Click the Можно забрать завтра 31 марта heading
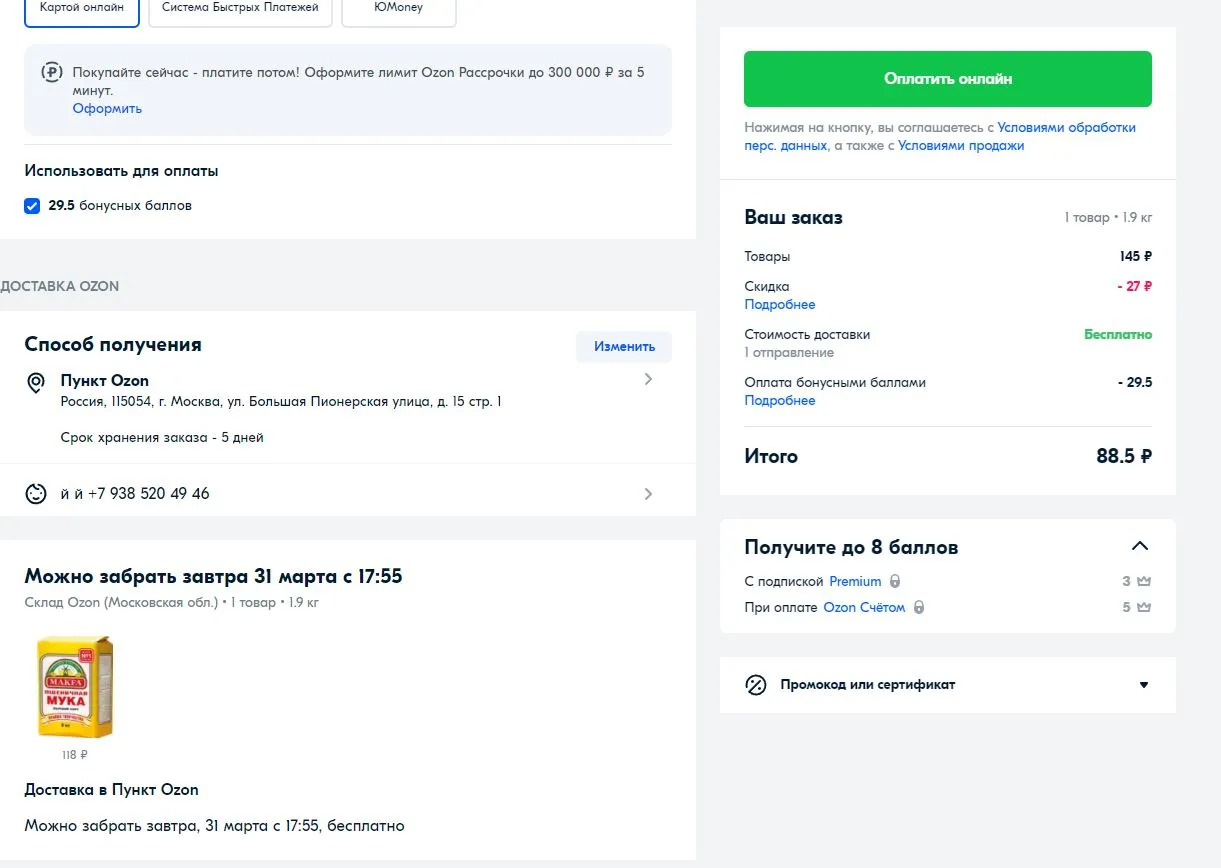1221x868 pixels. (213, 576)
